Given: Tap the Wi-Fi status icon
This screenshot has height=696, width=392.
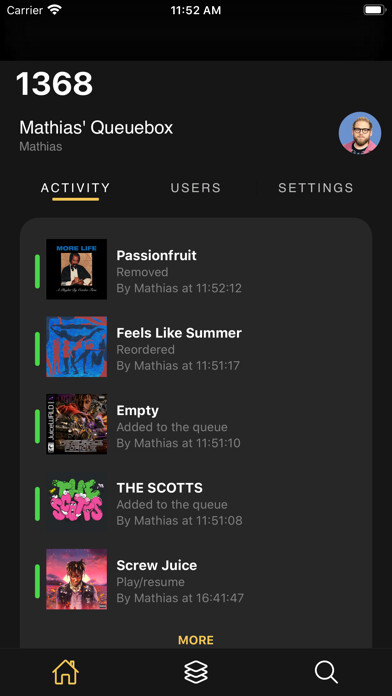Looking at the screenshot, I should pos(55,10).
